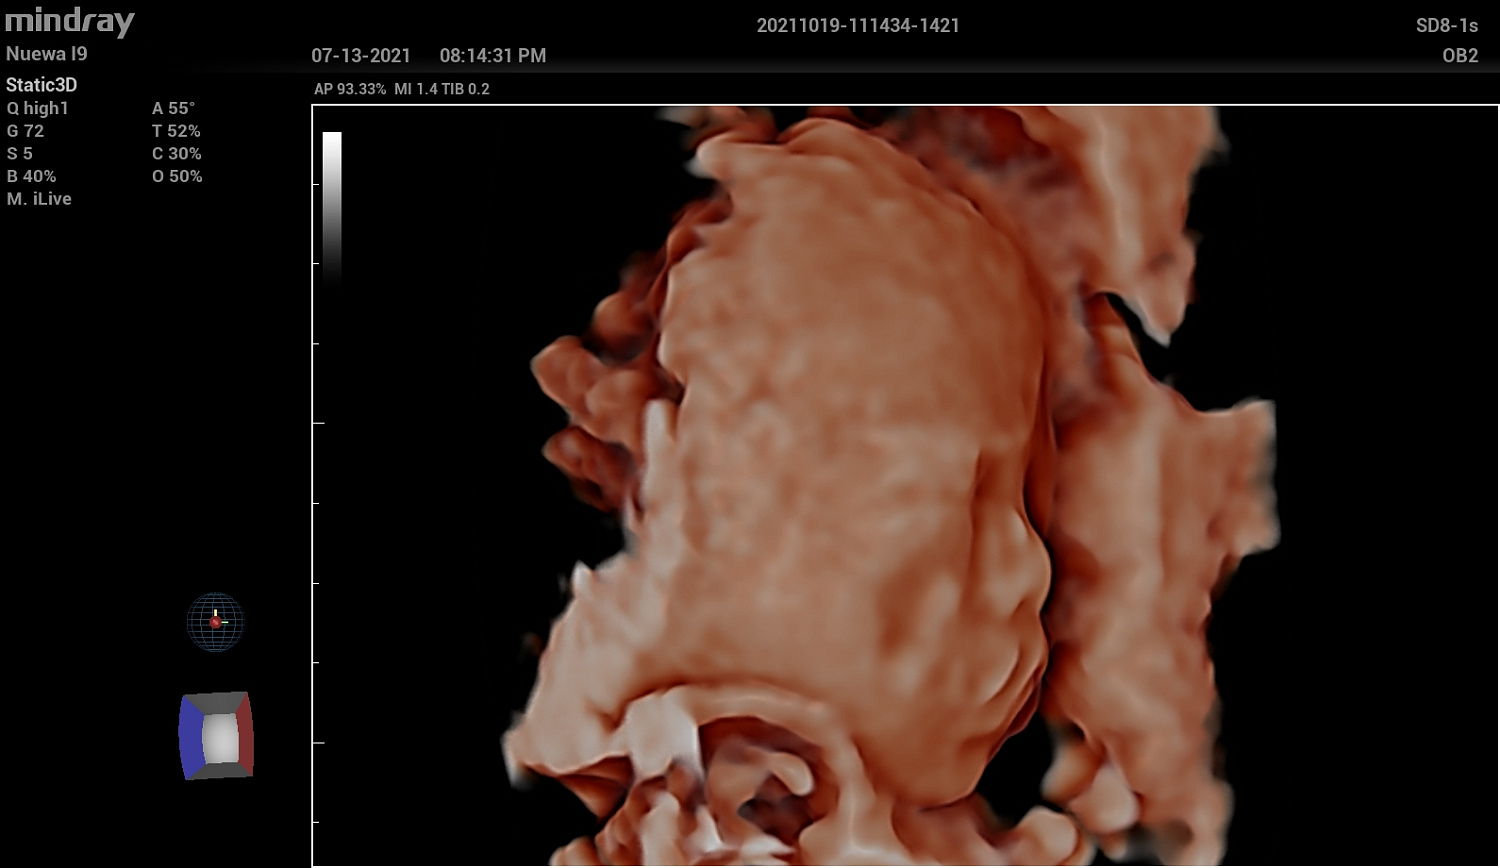Click the T 52% threshold value
The width and height of the screenshot is (1500, 868).
(176, 131)
